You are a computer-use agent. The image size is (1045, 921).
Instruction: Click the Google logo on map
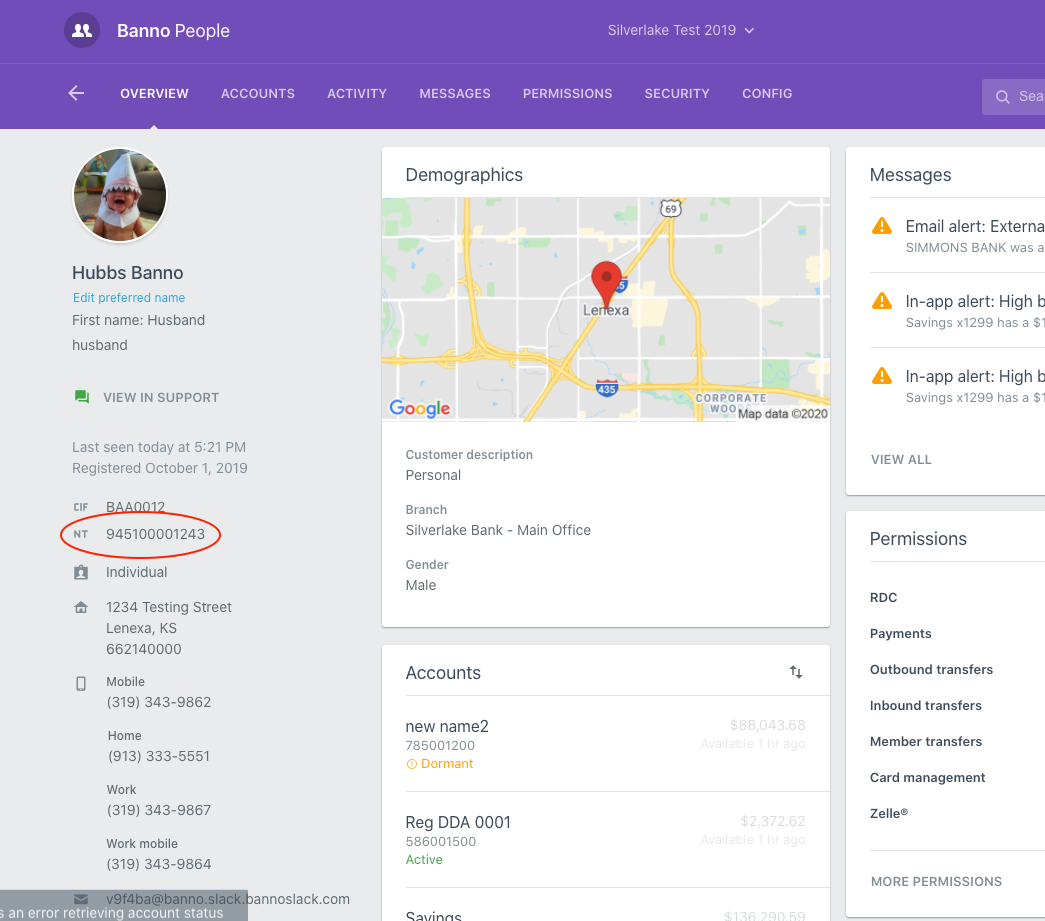420,408
